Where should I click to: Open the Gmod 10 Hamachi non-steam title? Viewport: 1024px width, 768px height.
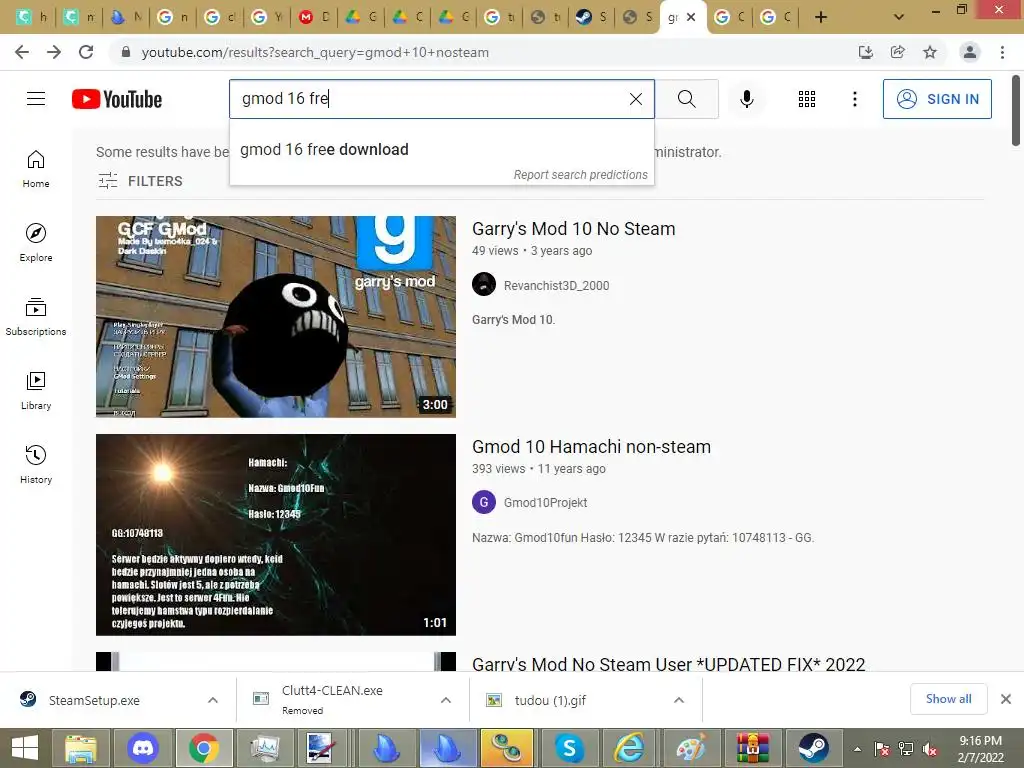(x=591, y=447)
